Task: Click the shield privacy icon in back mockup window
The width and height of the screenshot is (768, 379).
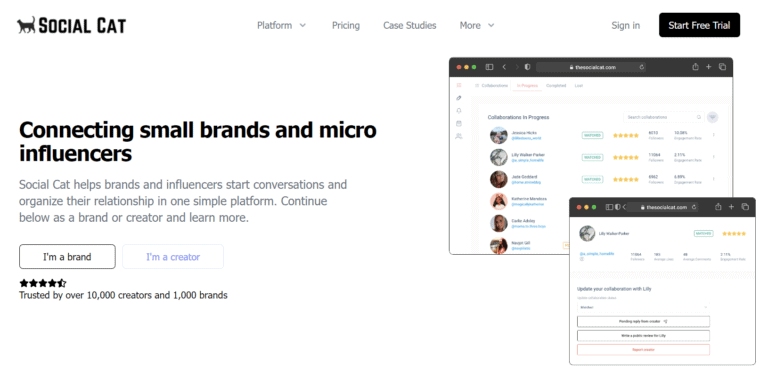Action: tap(528, 67)
